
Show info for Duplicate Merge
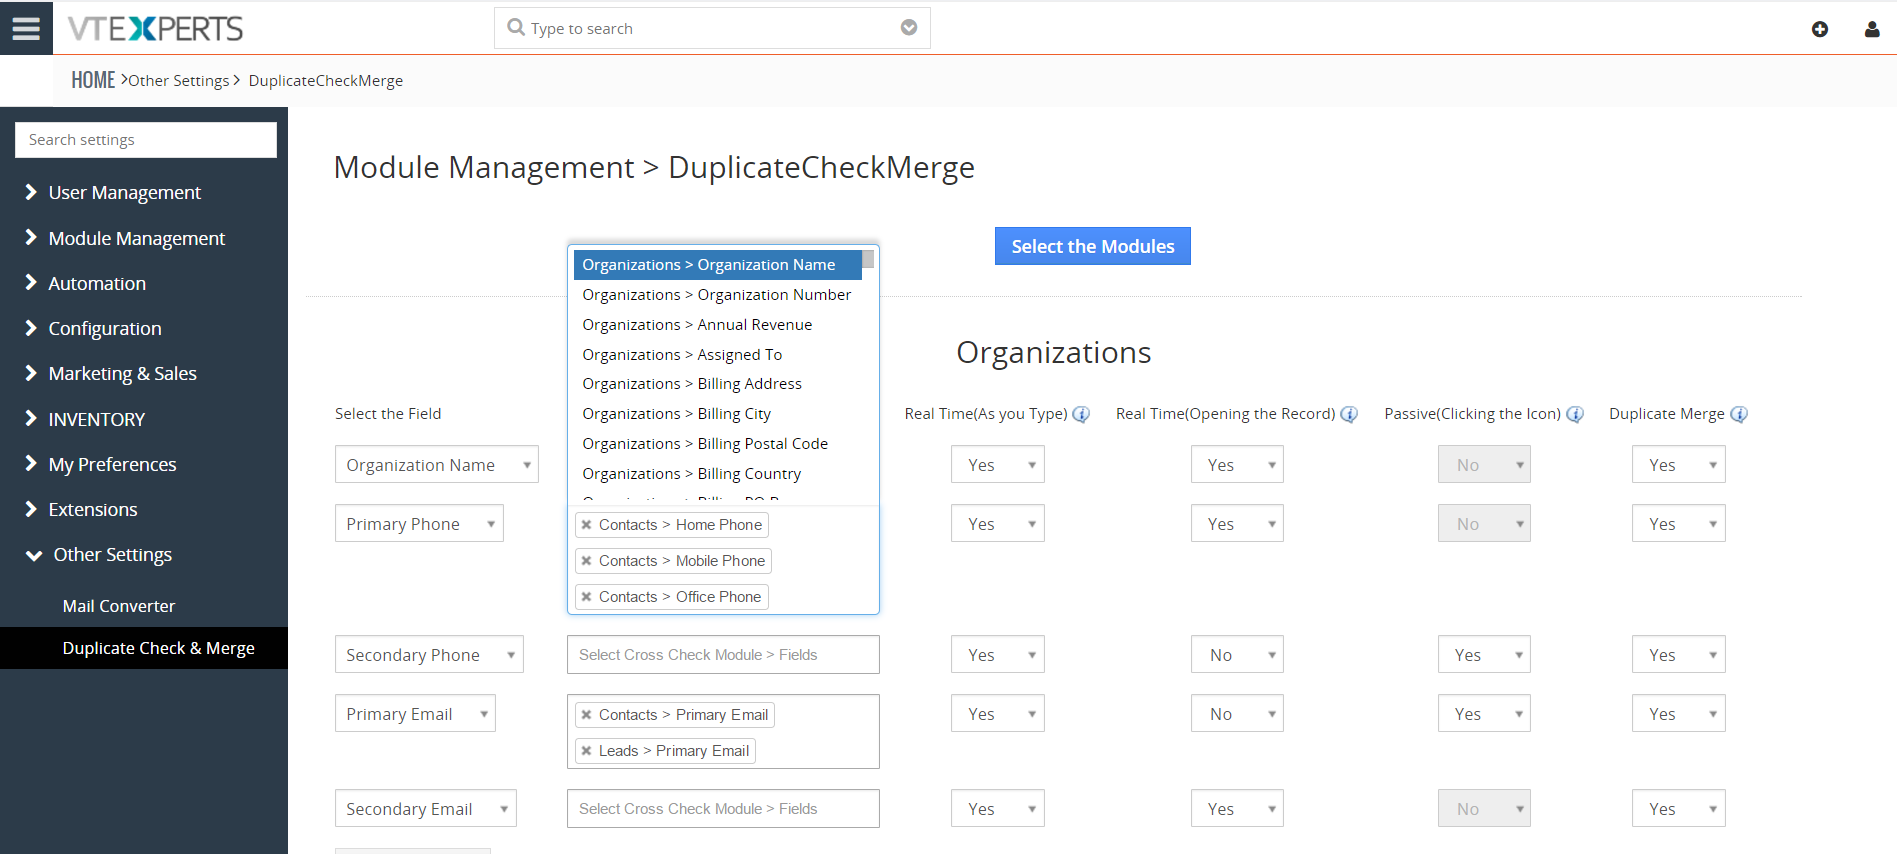1739,414
